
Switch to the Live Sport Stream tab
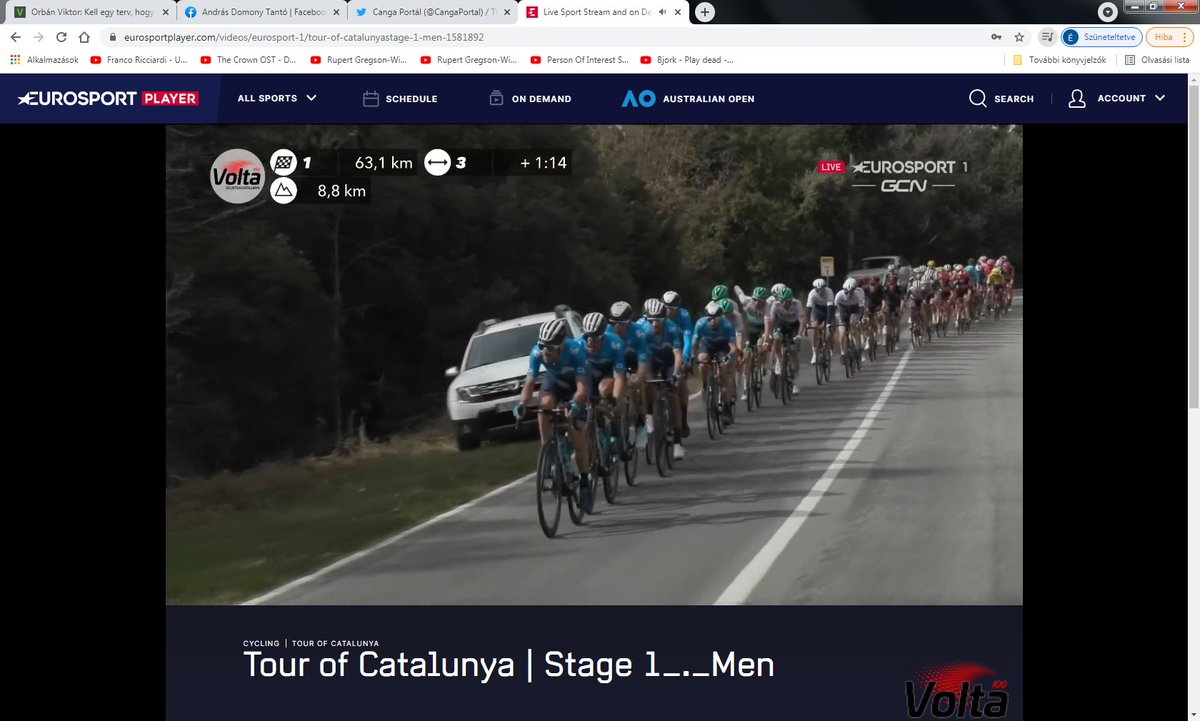point(595,13)
